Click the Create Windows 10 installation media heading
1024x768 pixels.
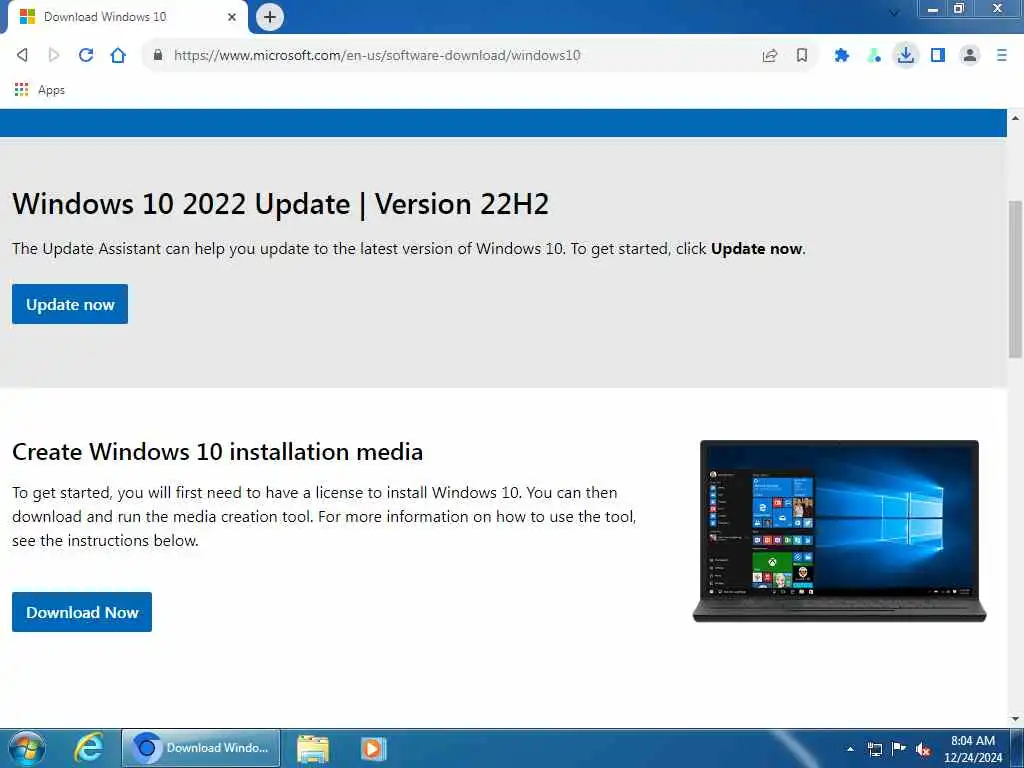[217, 452]
